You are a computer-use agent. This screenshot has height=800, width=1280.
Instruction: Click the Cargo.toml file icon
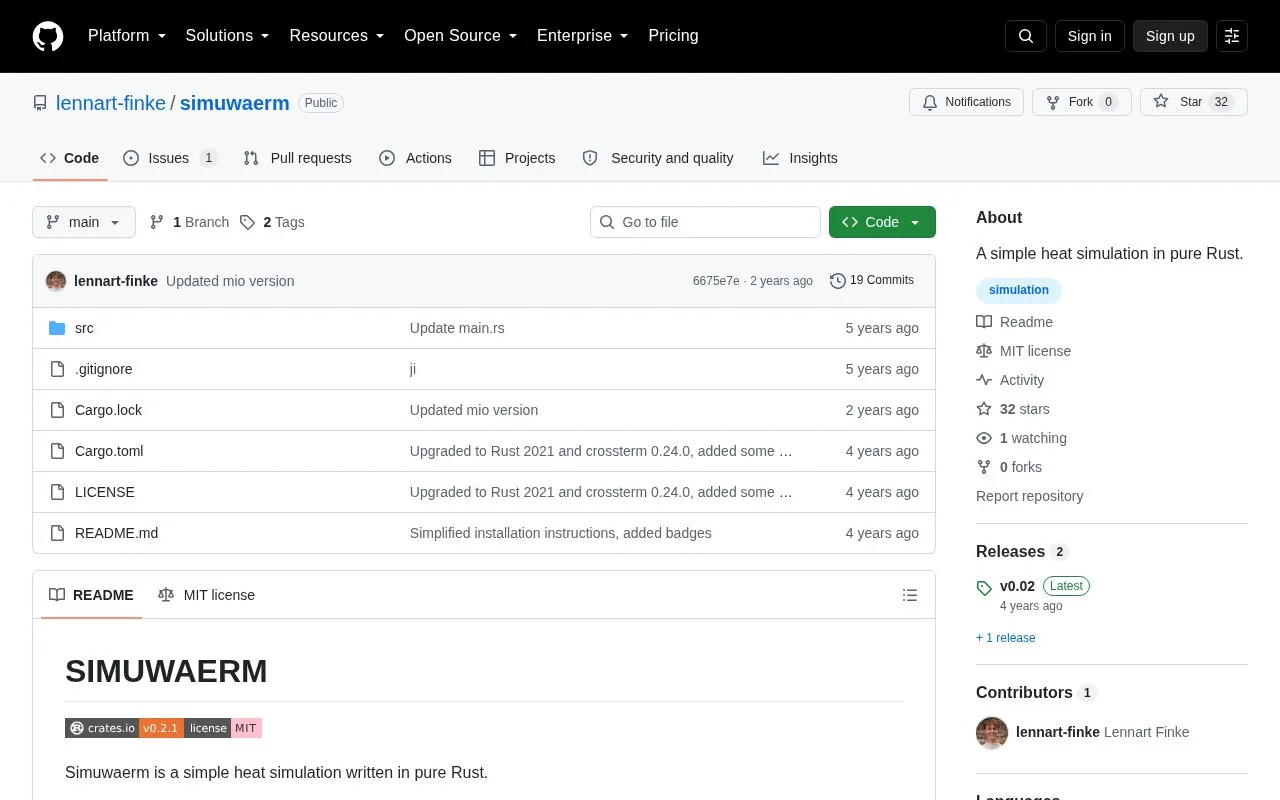[x=57, y=451]
